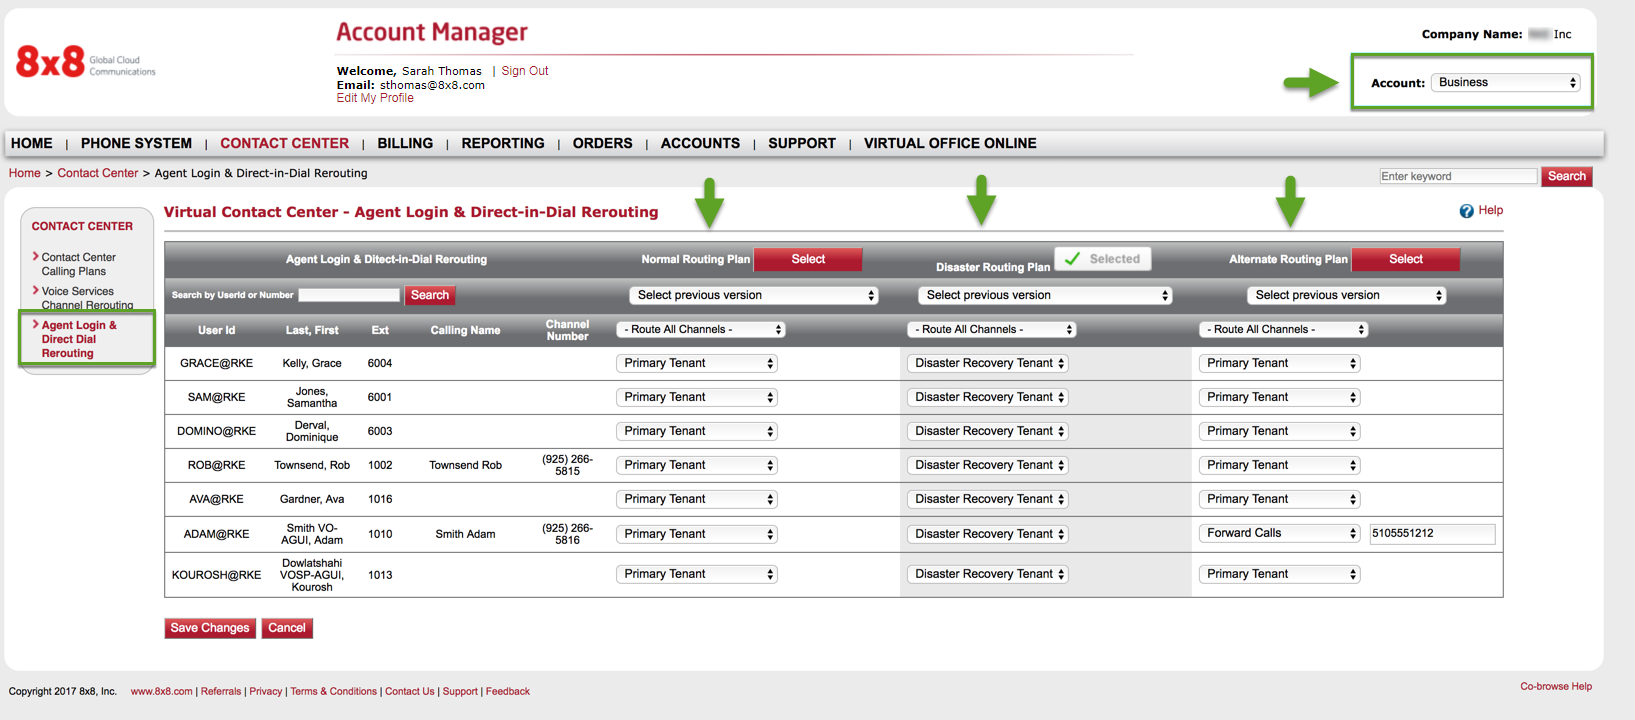The height and width of the screenshot is (720, 1635).
Task: Click Referrals footer link
Action: coord(221,691)
